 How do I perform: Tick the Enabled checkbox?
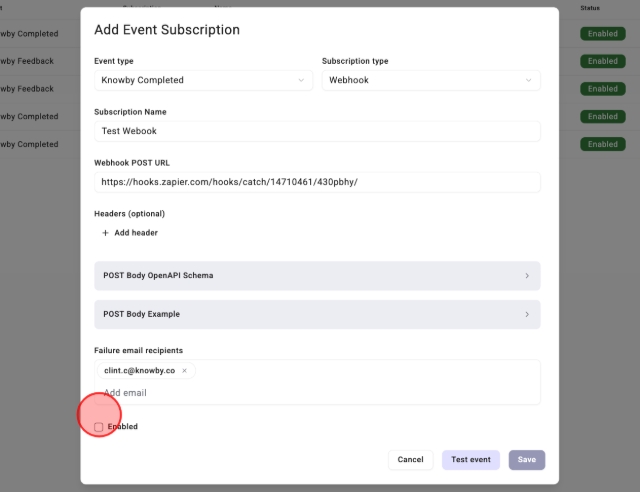[x=98, y=427]
